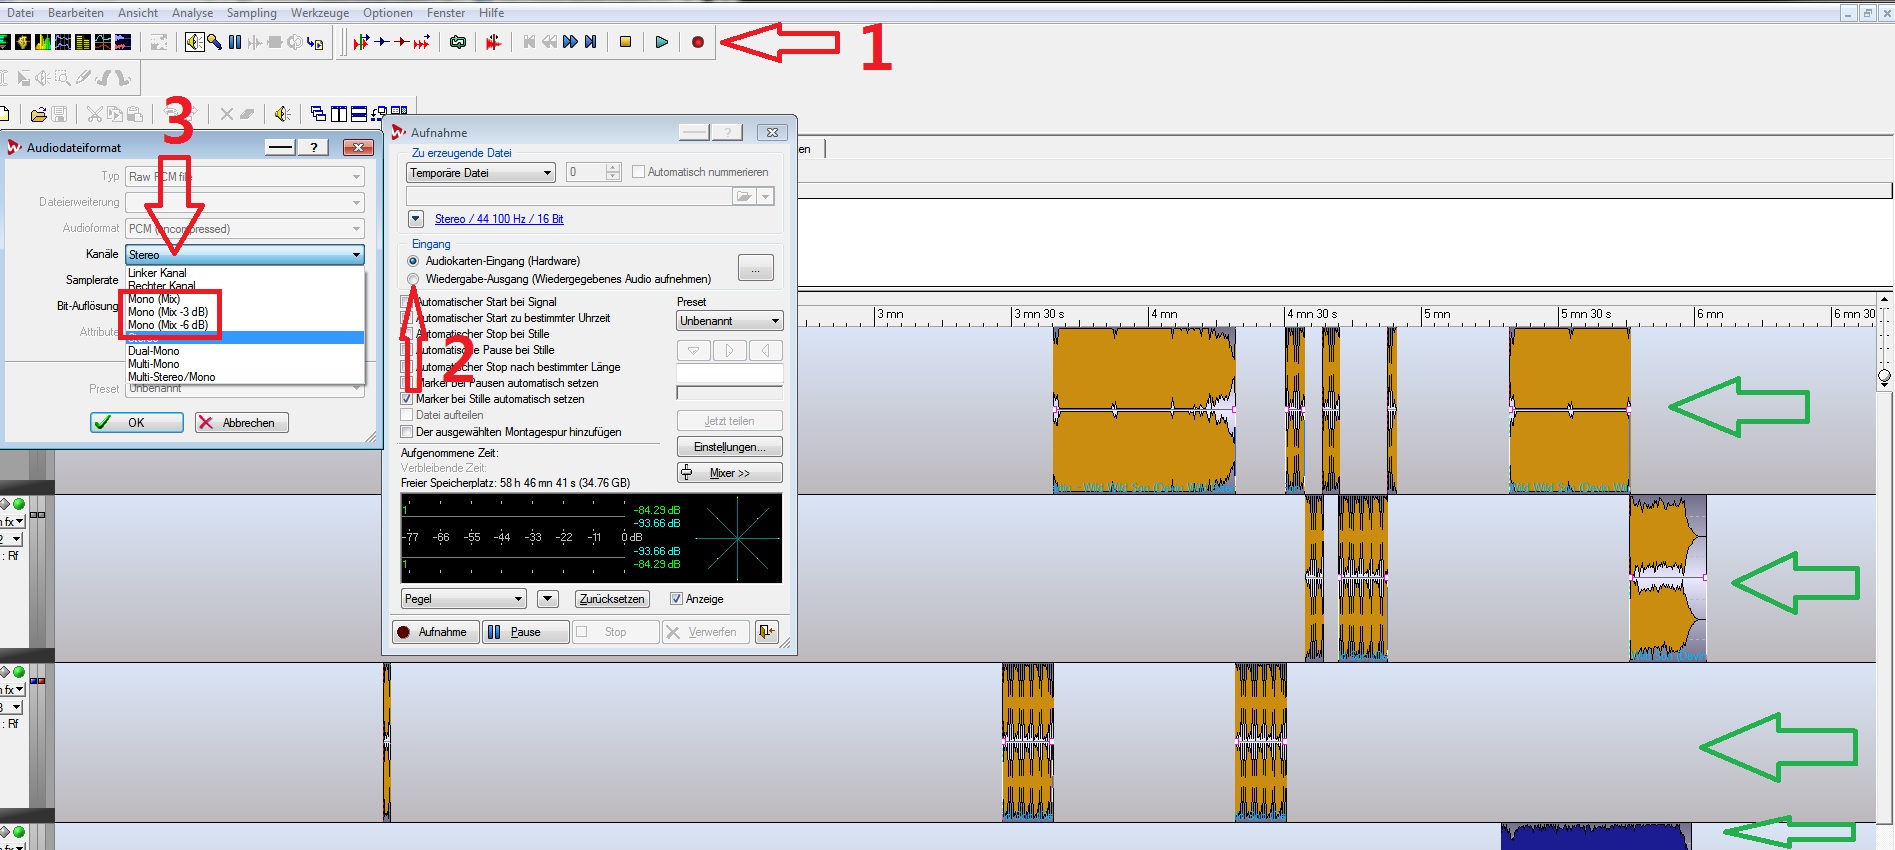
Task: Open Temporäre Datei dropdown
Action: [480, 173]
